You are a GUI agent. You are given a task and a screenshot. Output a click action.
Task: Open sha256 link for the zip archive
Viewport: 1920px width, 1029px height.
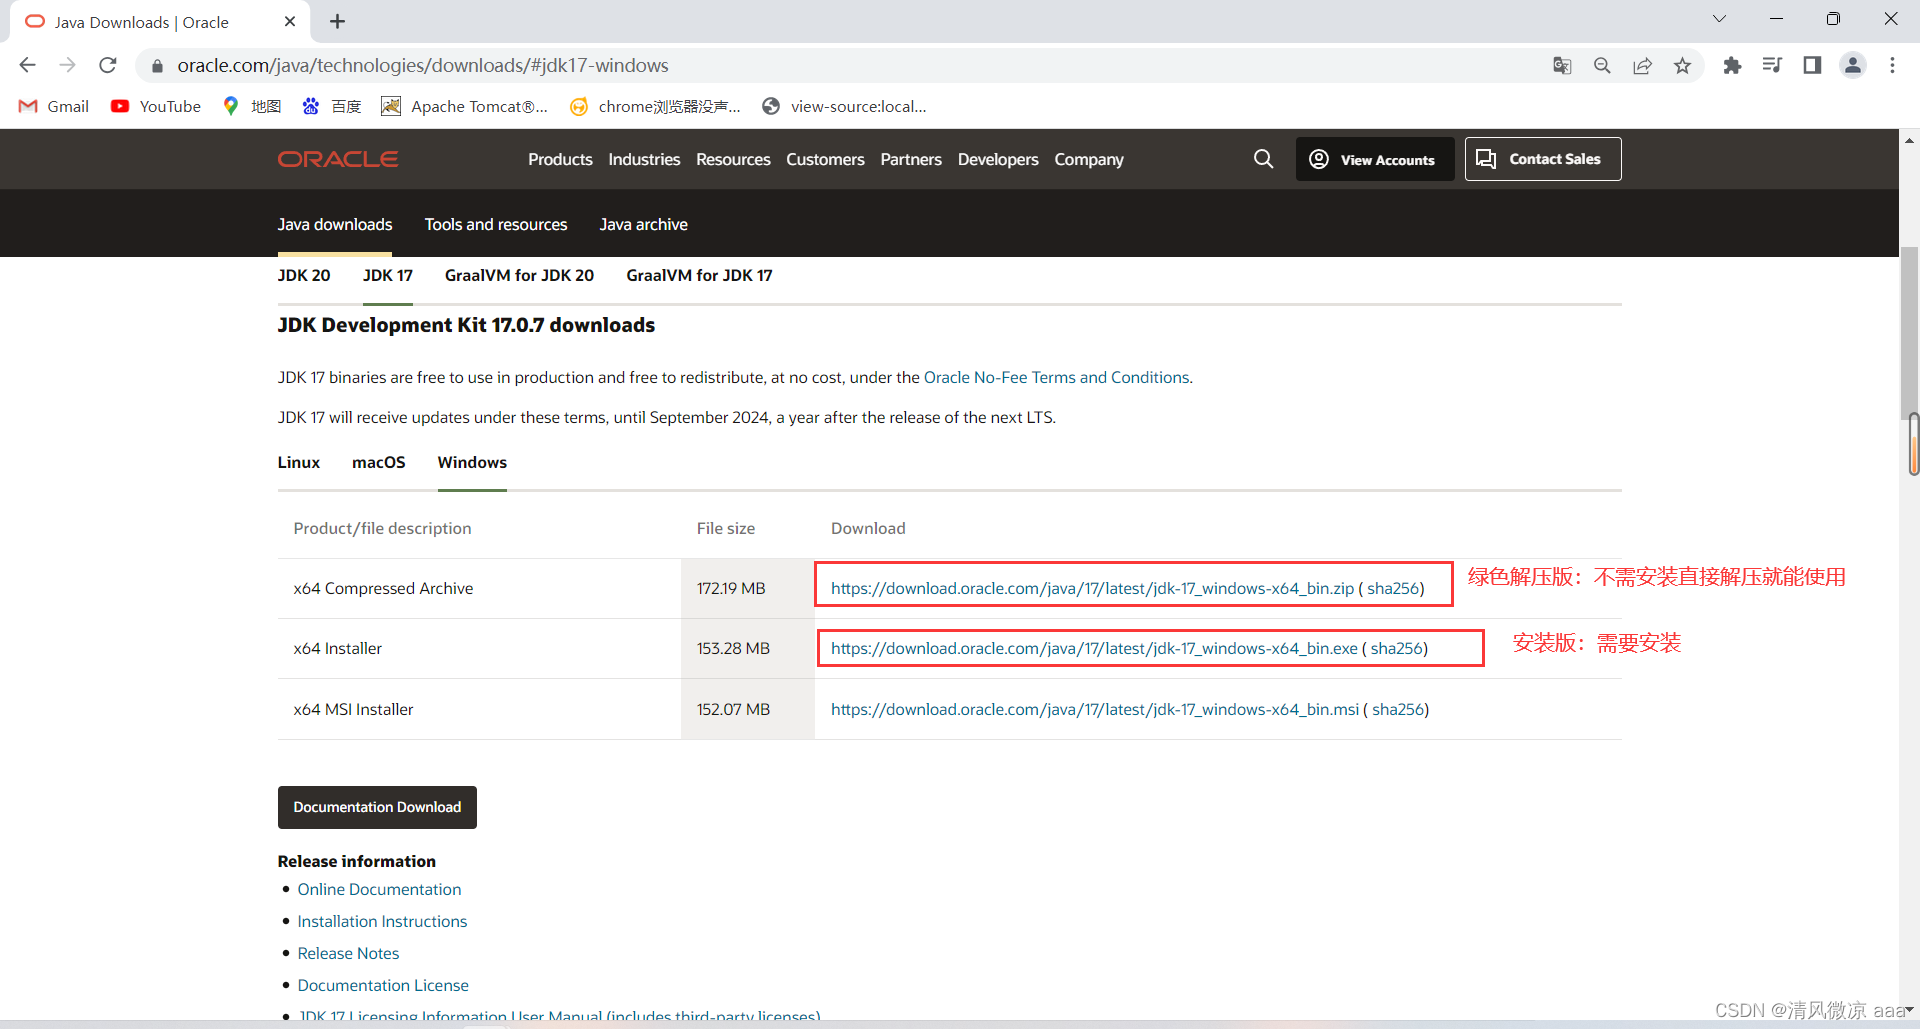tap(1393, 588)
